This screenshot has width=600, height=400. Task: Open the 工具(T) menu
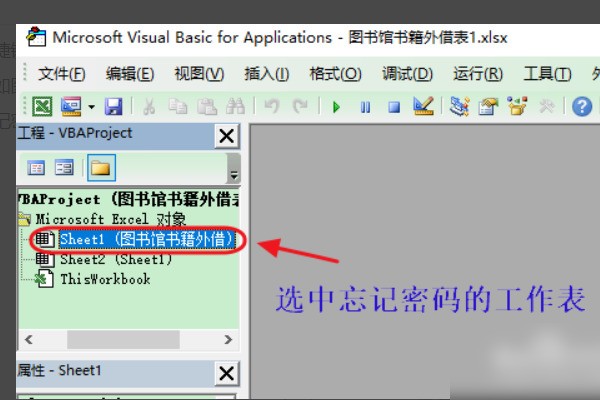pos(547,73)
